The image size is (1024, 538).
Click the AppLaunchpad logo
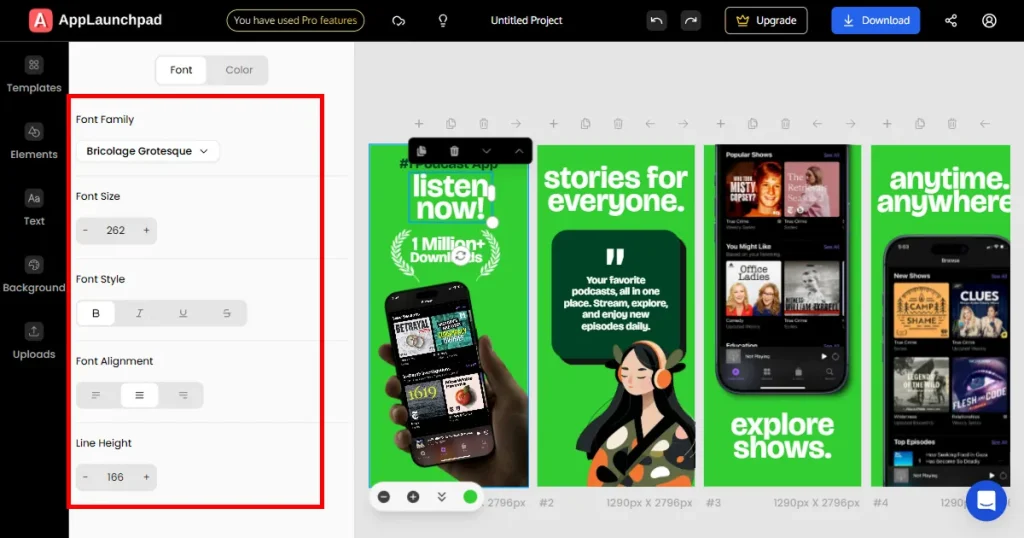click(x=95, y=20)
